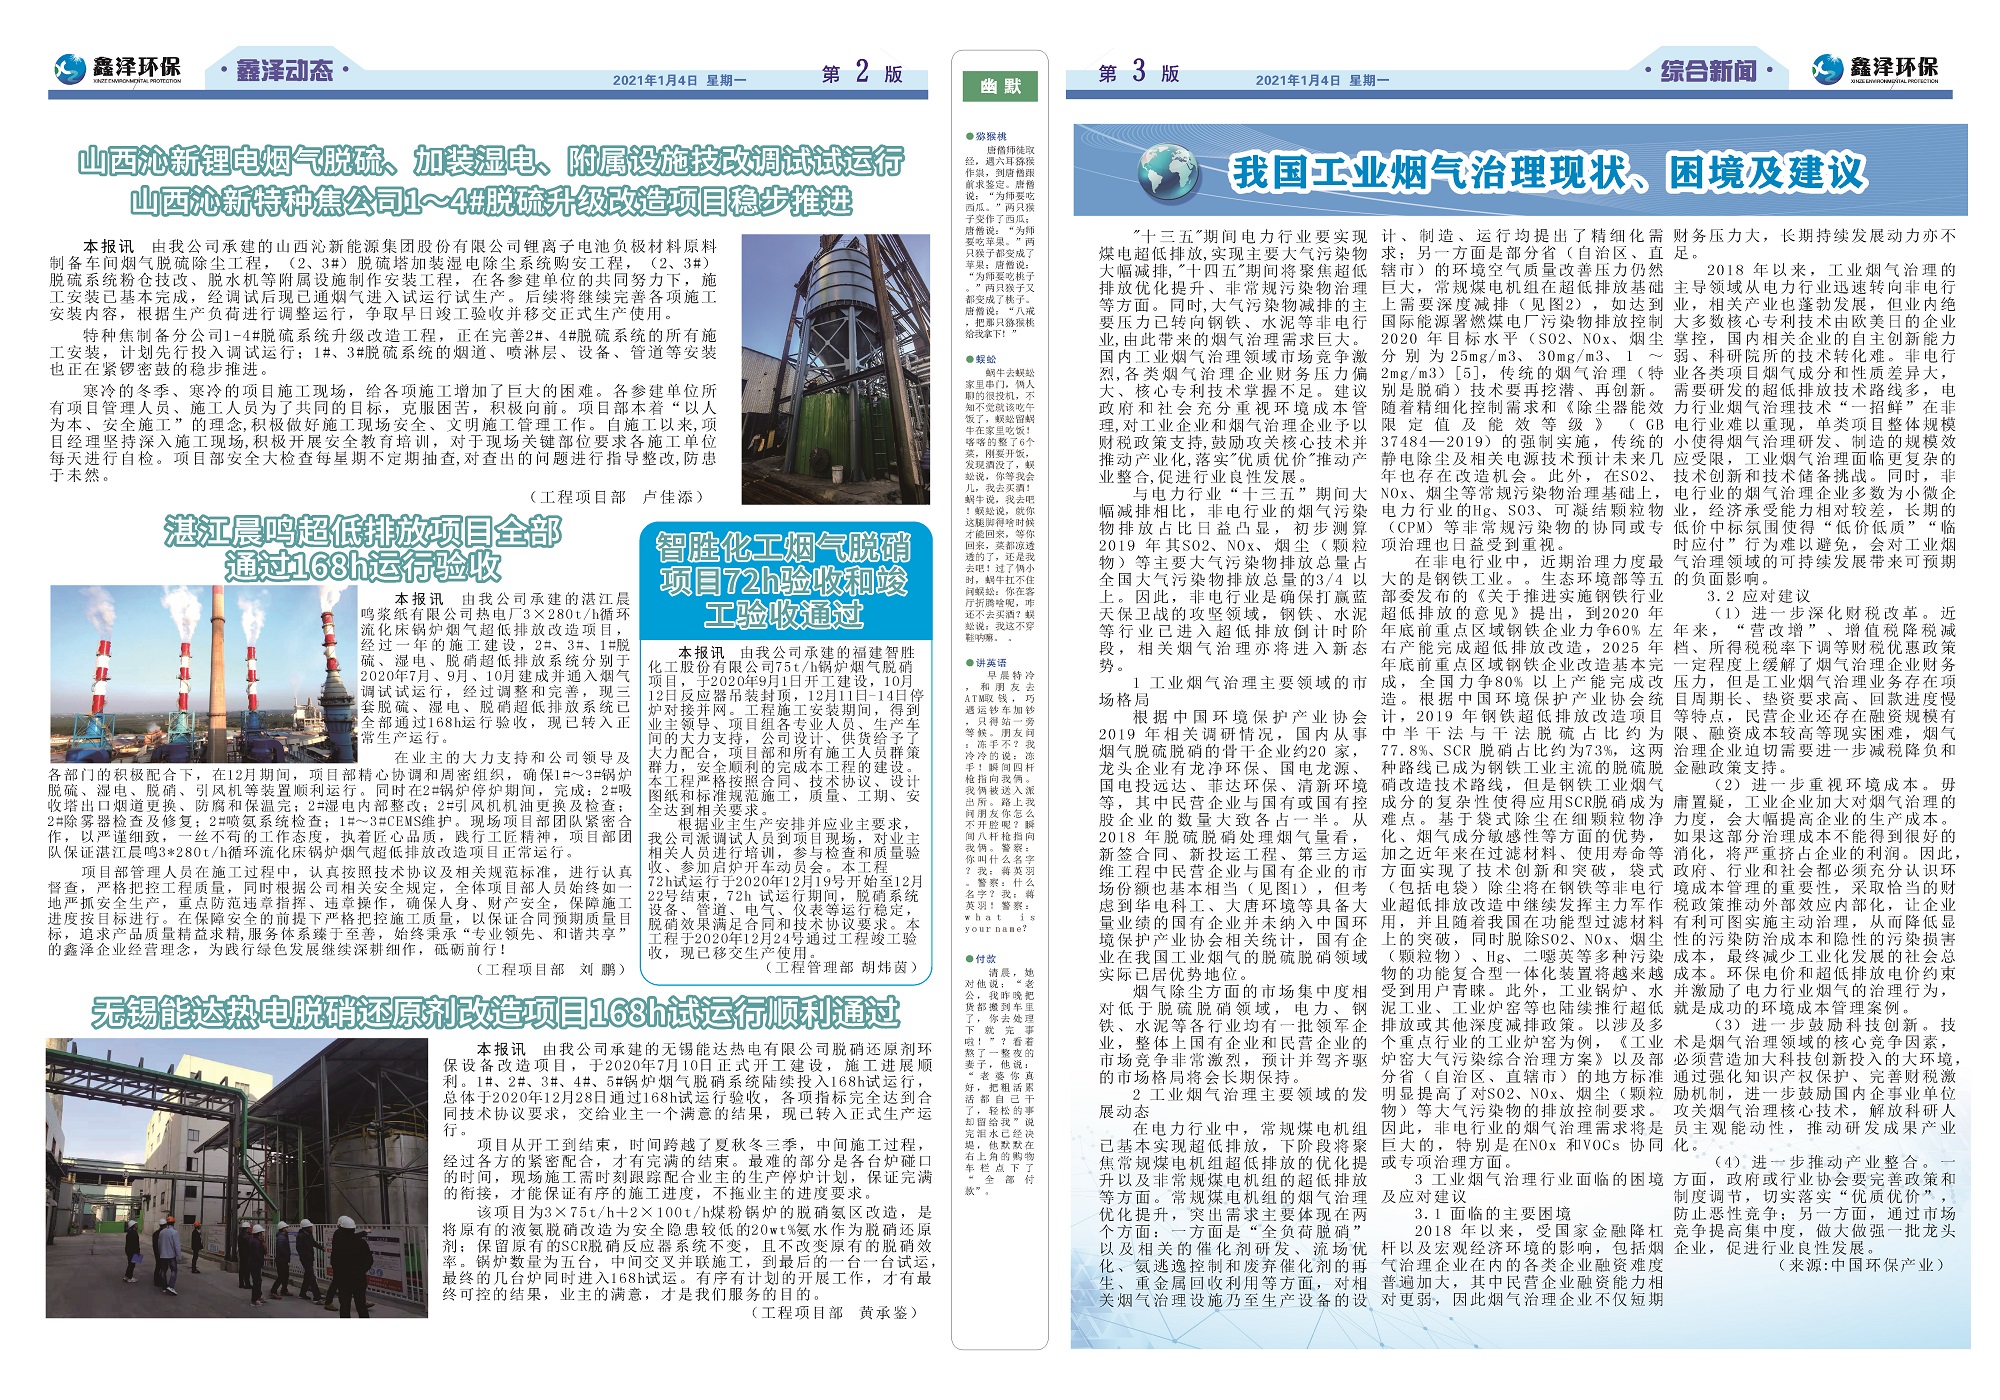Select the 综合新闻 section tab

click(1709, 70)
